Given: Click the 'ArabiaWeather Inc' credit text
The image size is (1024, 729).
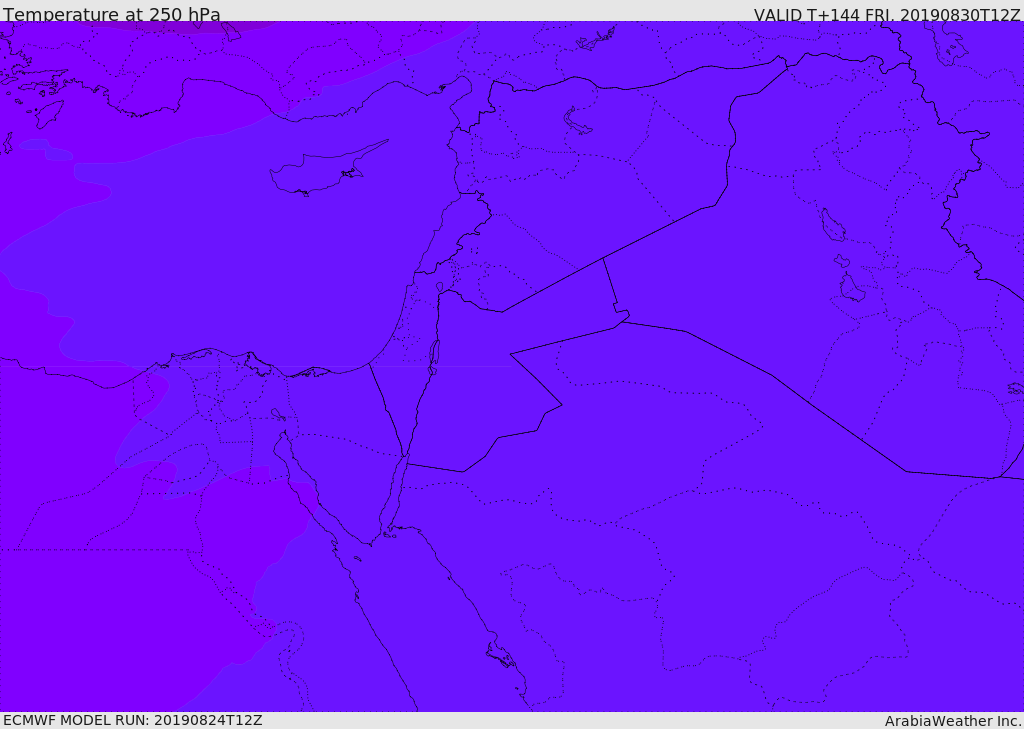Looking at the screenshot, I should 952,721.
